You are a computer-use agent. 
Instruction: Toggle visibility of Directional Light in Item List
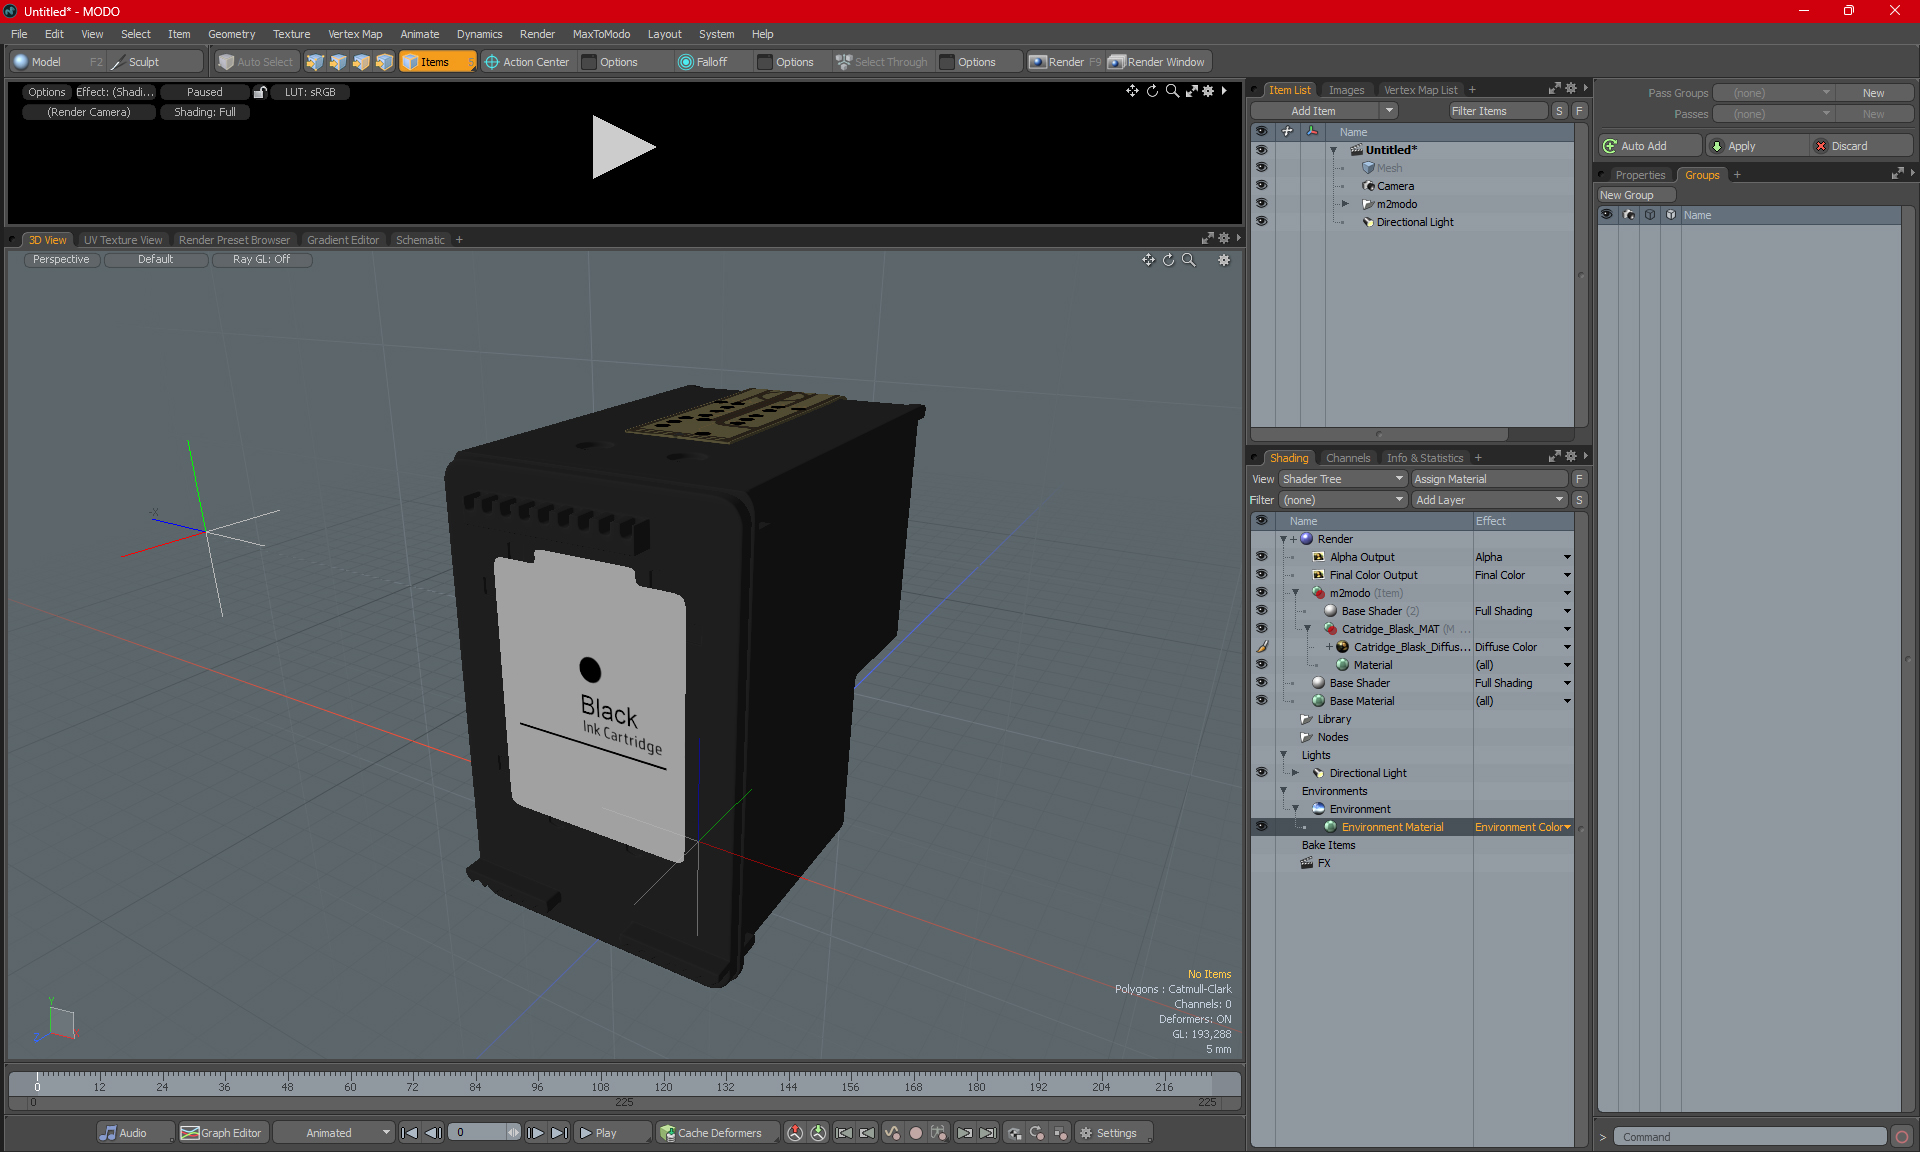(x=1261, y=222)
